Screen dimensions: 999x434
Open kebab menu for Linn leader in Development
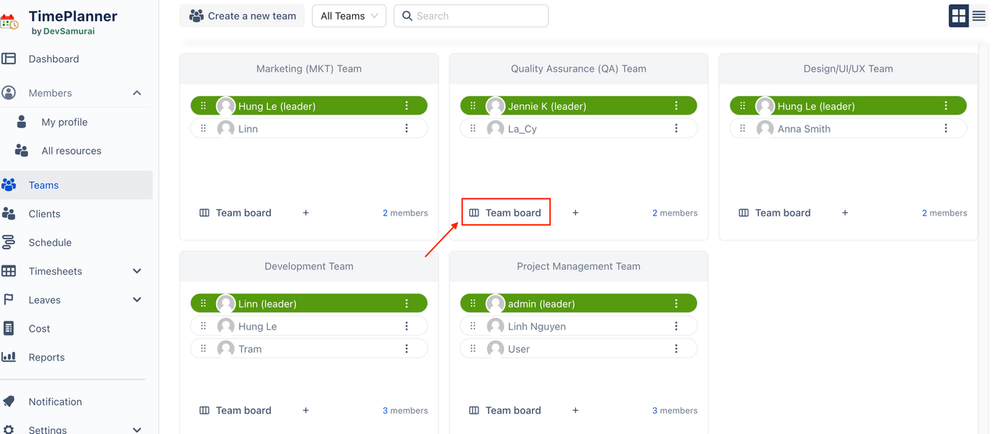point(406,304)
